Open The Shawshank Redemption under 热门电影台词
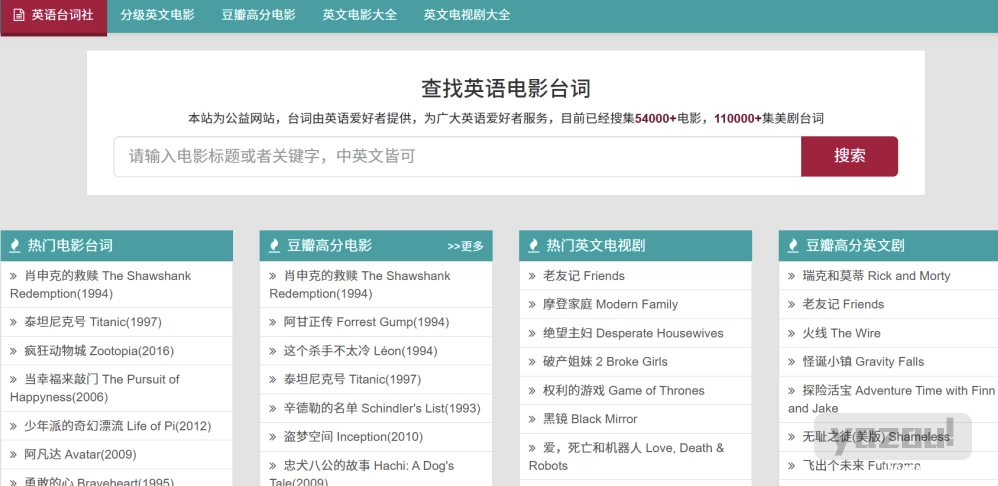The image size is (998, 486). click(100, 285)
